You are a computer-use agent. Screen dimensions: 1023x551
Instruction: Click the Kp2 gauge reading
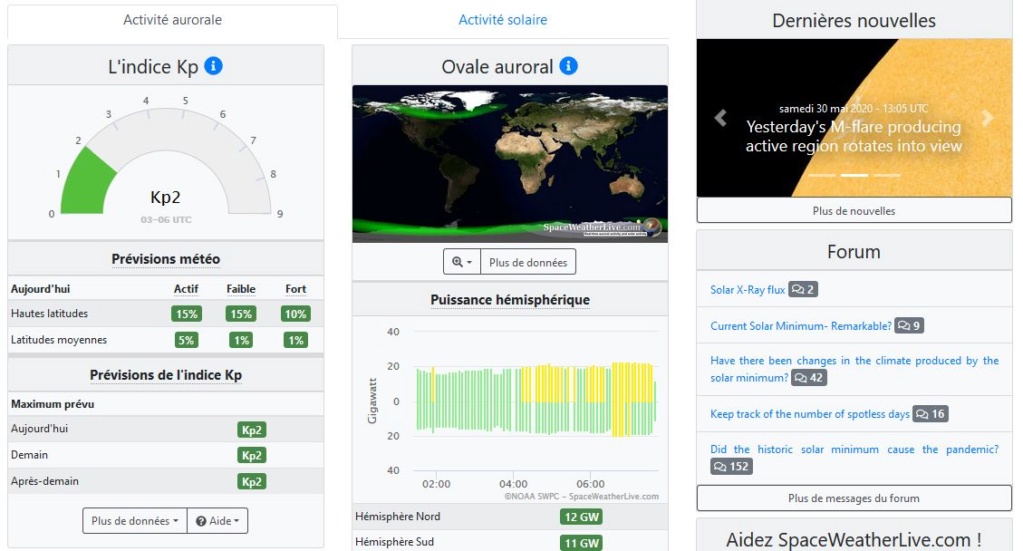[x=165, y=197]
